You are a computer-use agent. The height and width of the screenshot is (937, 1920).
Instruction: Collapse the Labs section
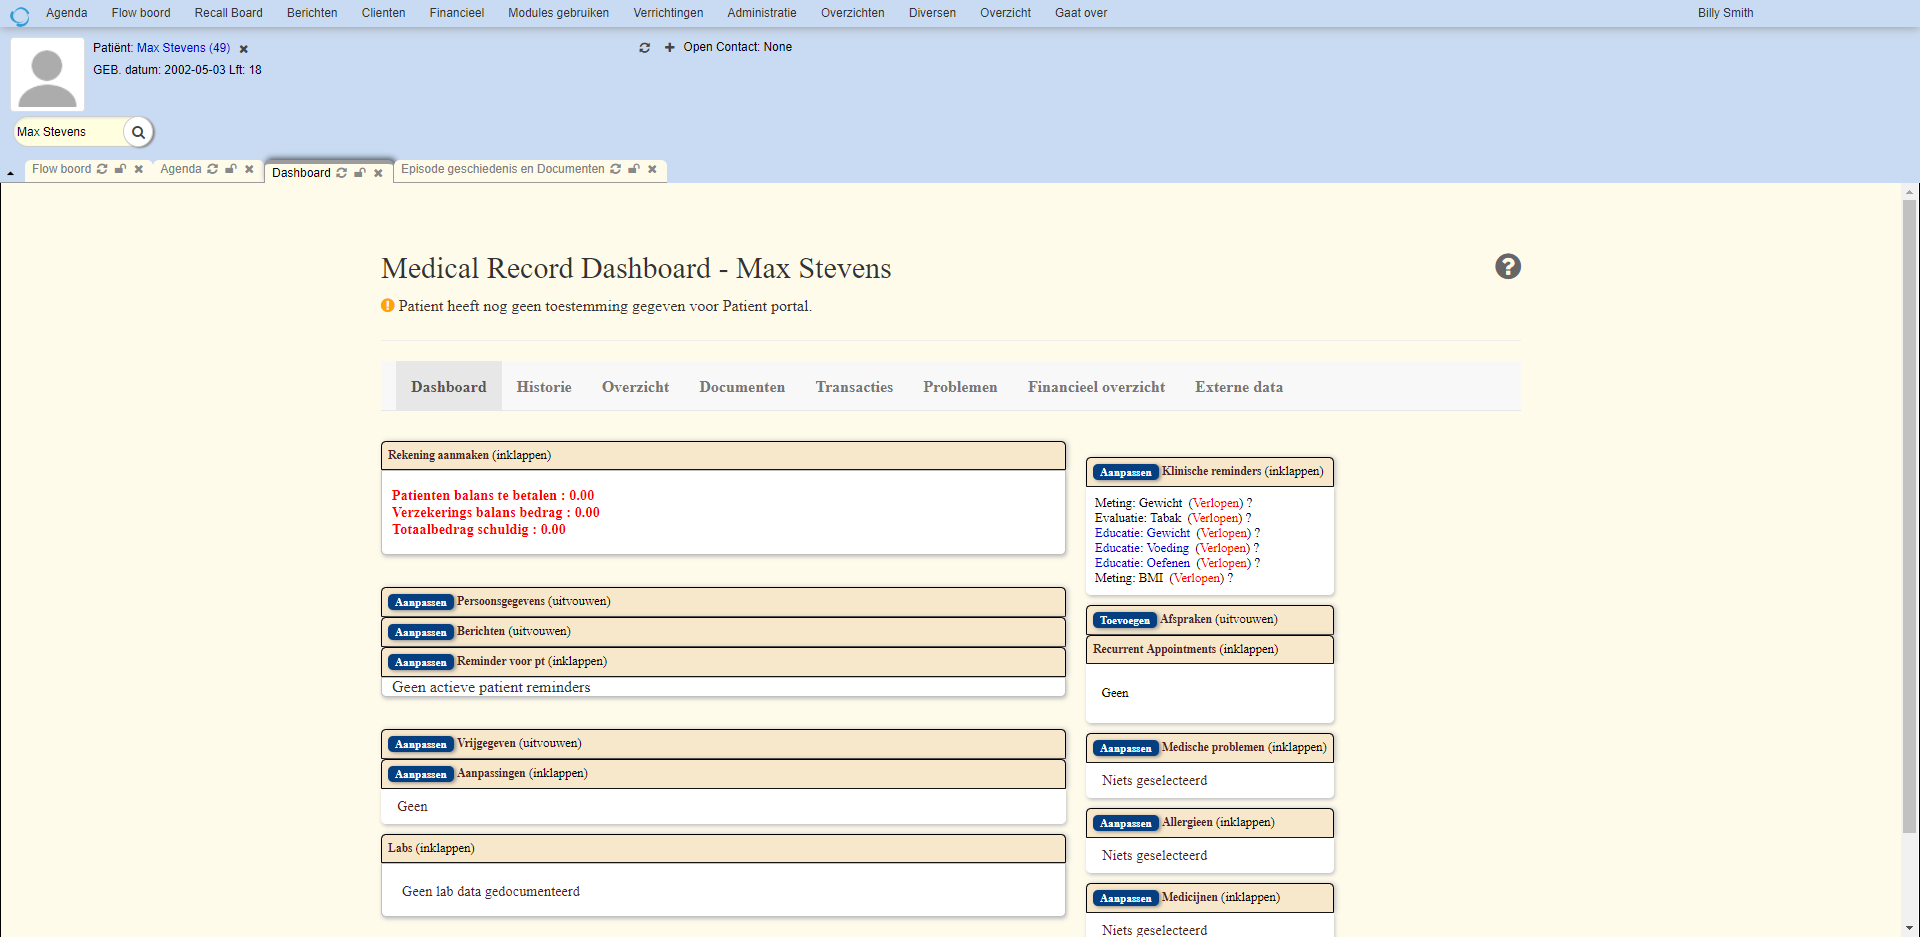[431, 848]
